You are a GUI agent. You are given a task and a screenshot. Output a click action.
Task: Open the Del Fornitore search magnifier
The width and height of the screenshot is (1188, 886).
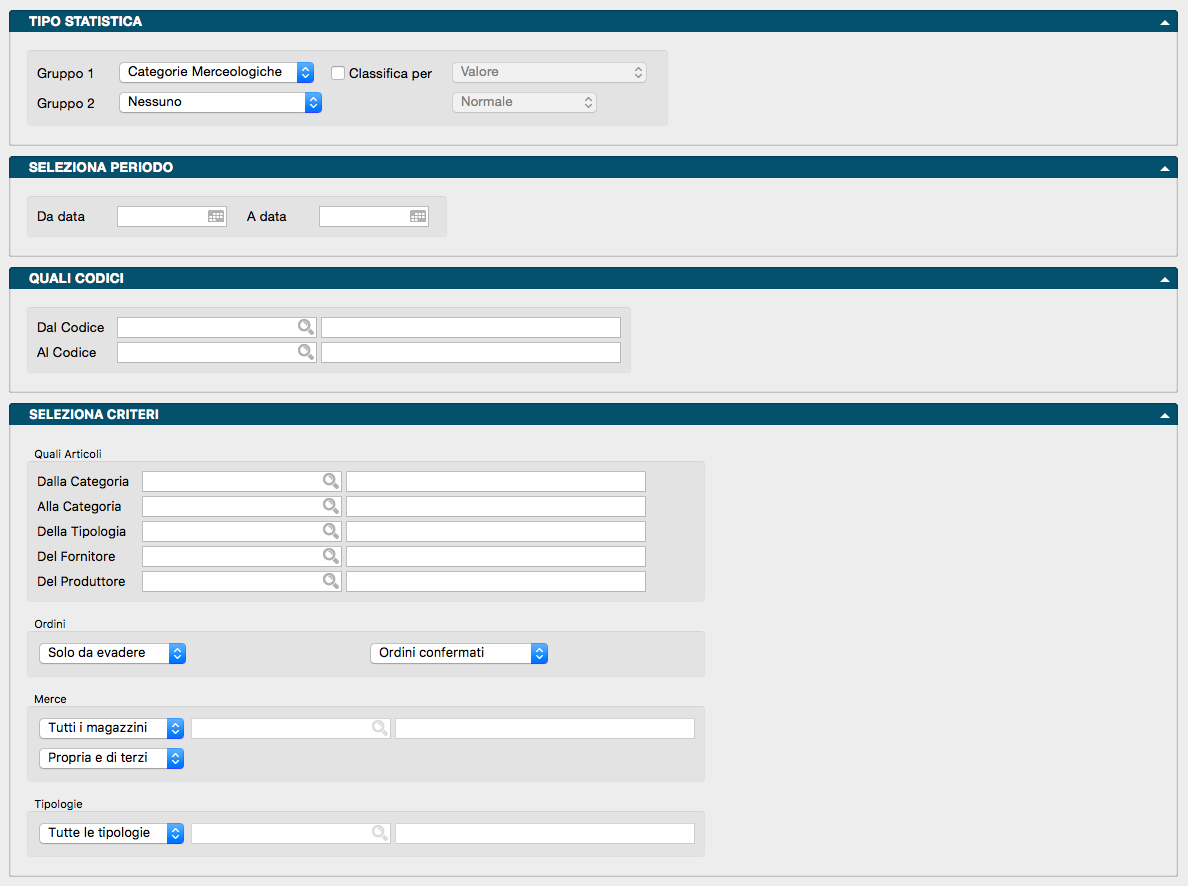click(x=330, y=556)
